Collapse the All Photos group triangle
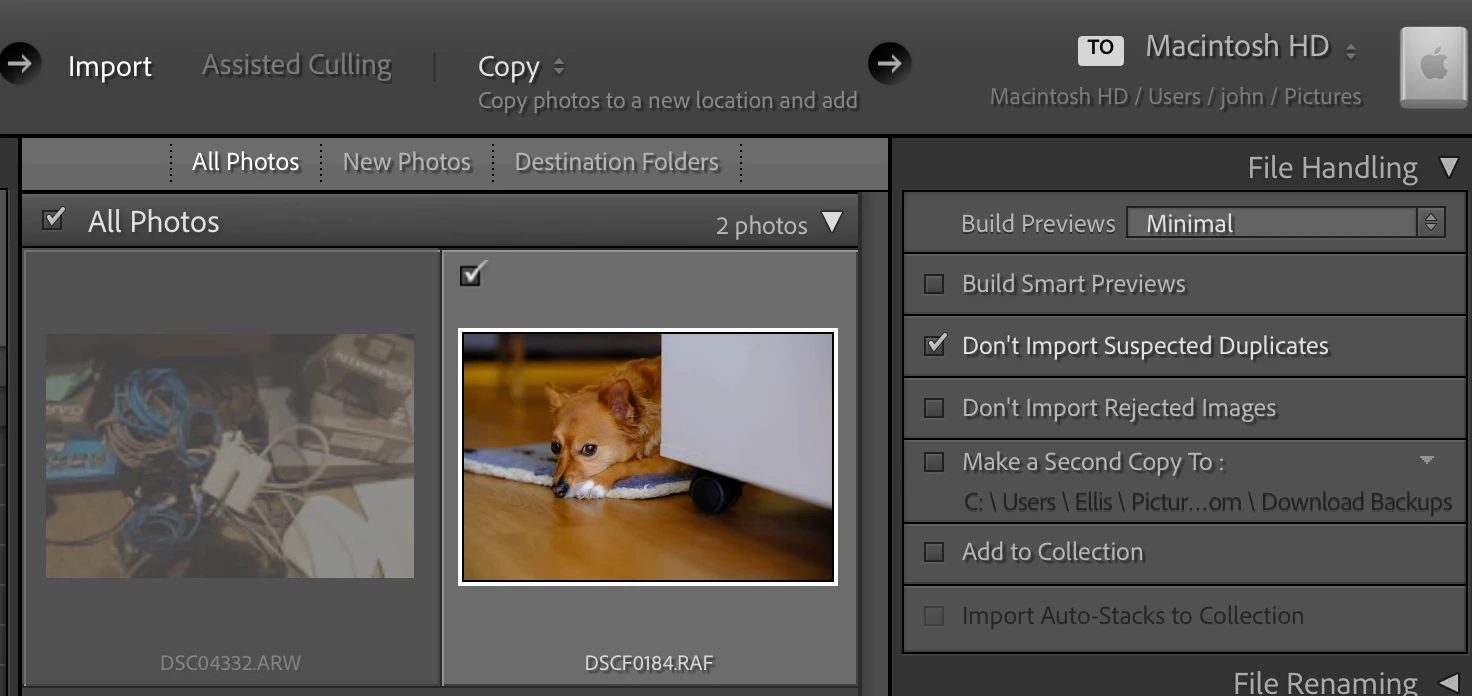The image size is (1472, 696). pos(832,222)
